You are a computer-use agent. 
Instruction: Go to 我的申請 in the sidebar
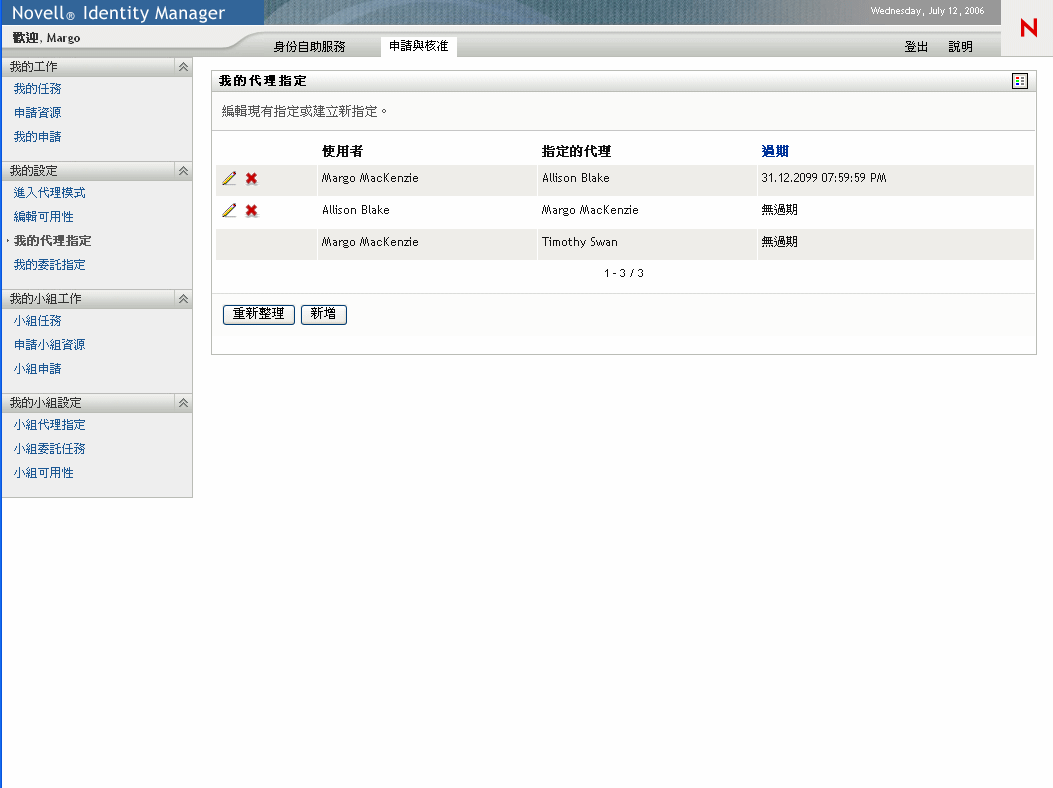[38, 136]
